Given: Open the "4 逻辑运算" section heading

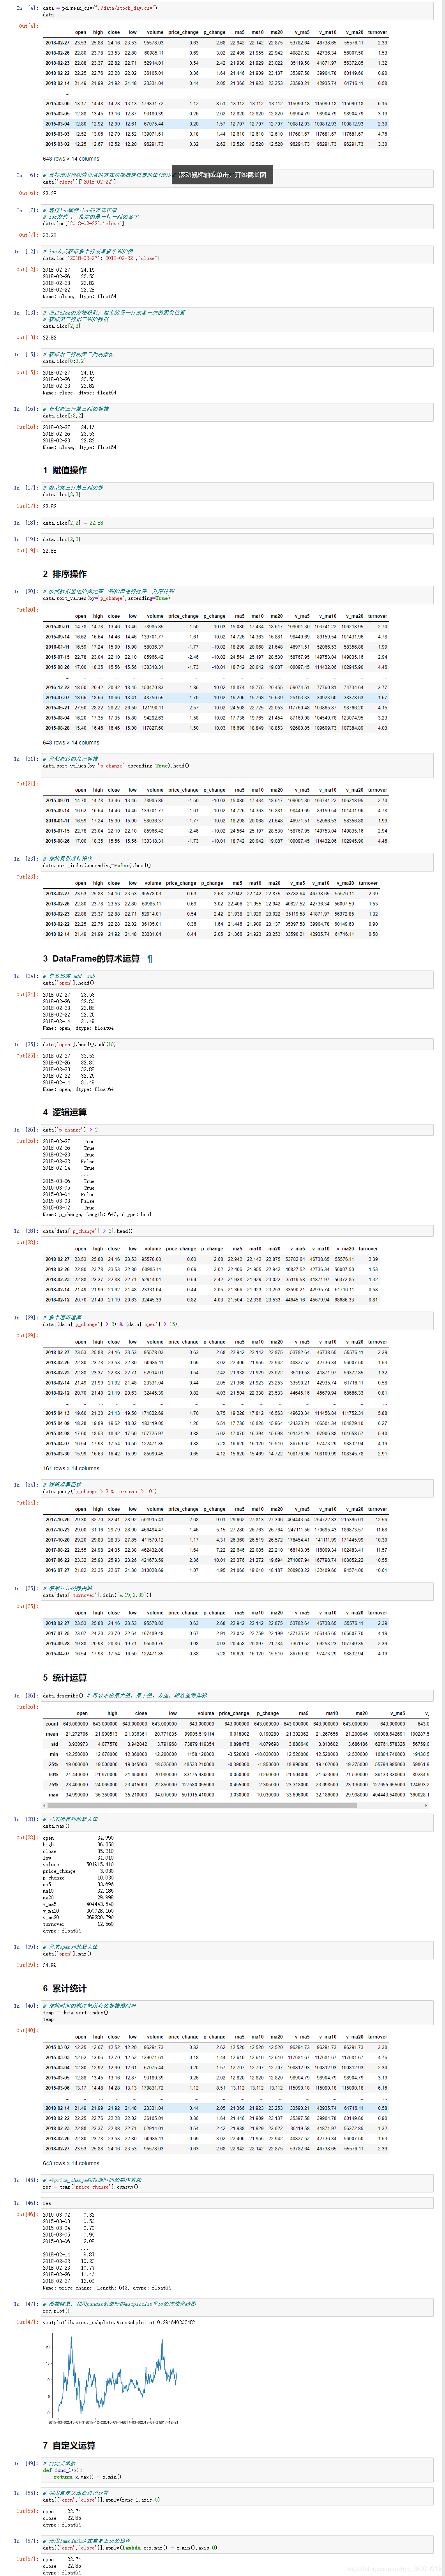Looking at the screenshot, I should pyautogui.click(x=65, y=1112).
